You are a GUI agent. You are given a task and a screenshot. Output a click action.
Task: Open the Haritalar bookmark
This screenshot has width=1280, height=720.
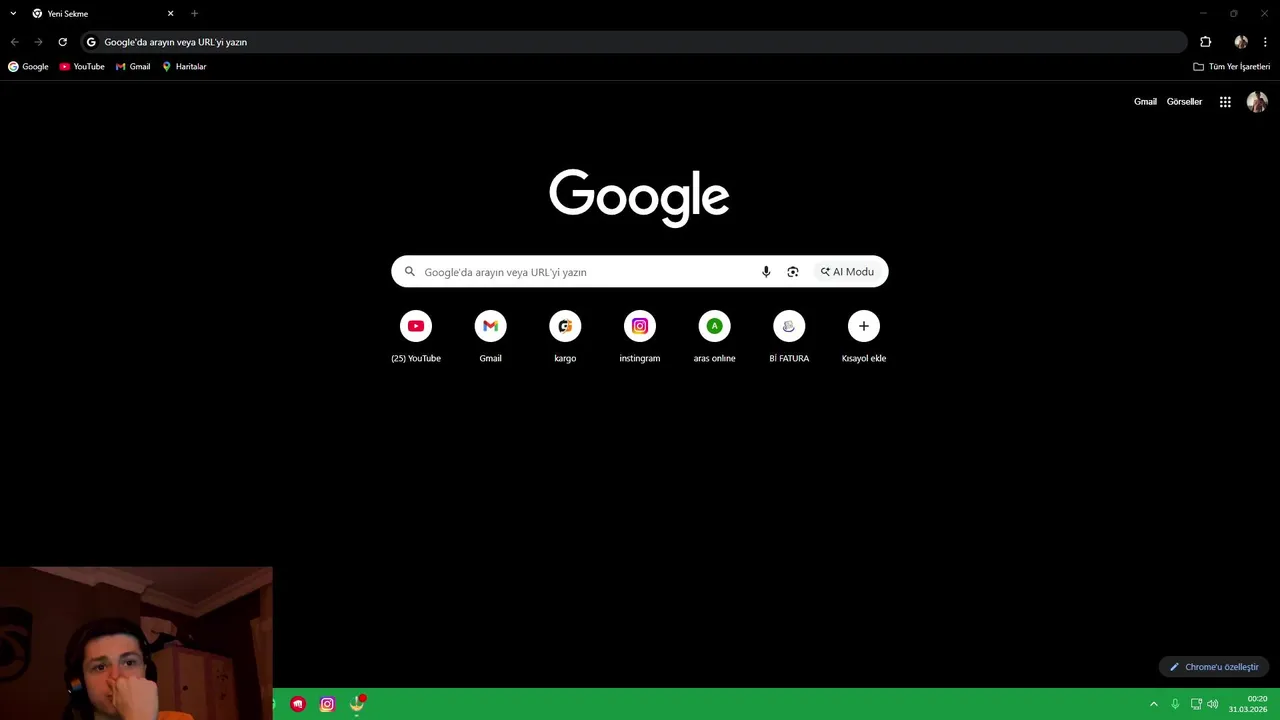coord(184,67)
